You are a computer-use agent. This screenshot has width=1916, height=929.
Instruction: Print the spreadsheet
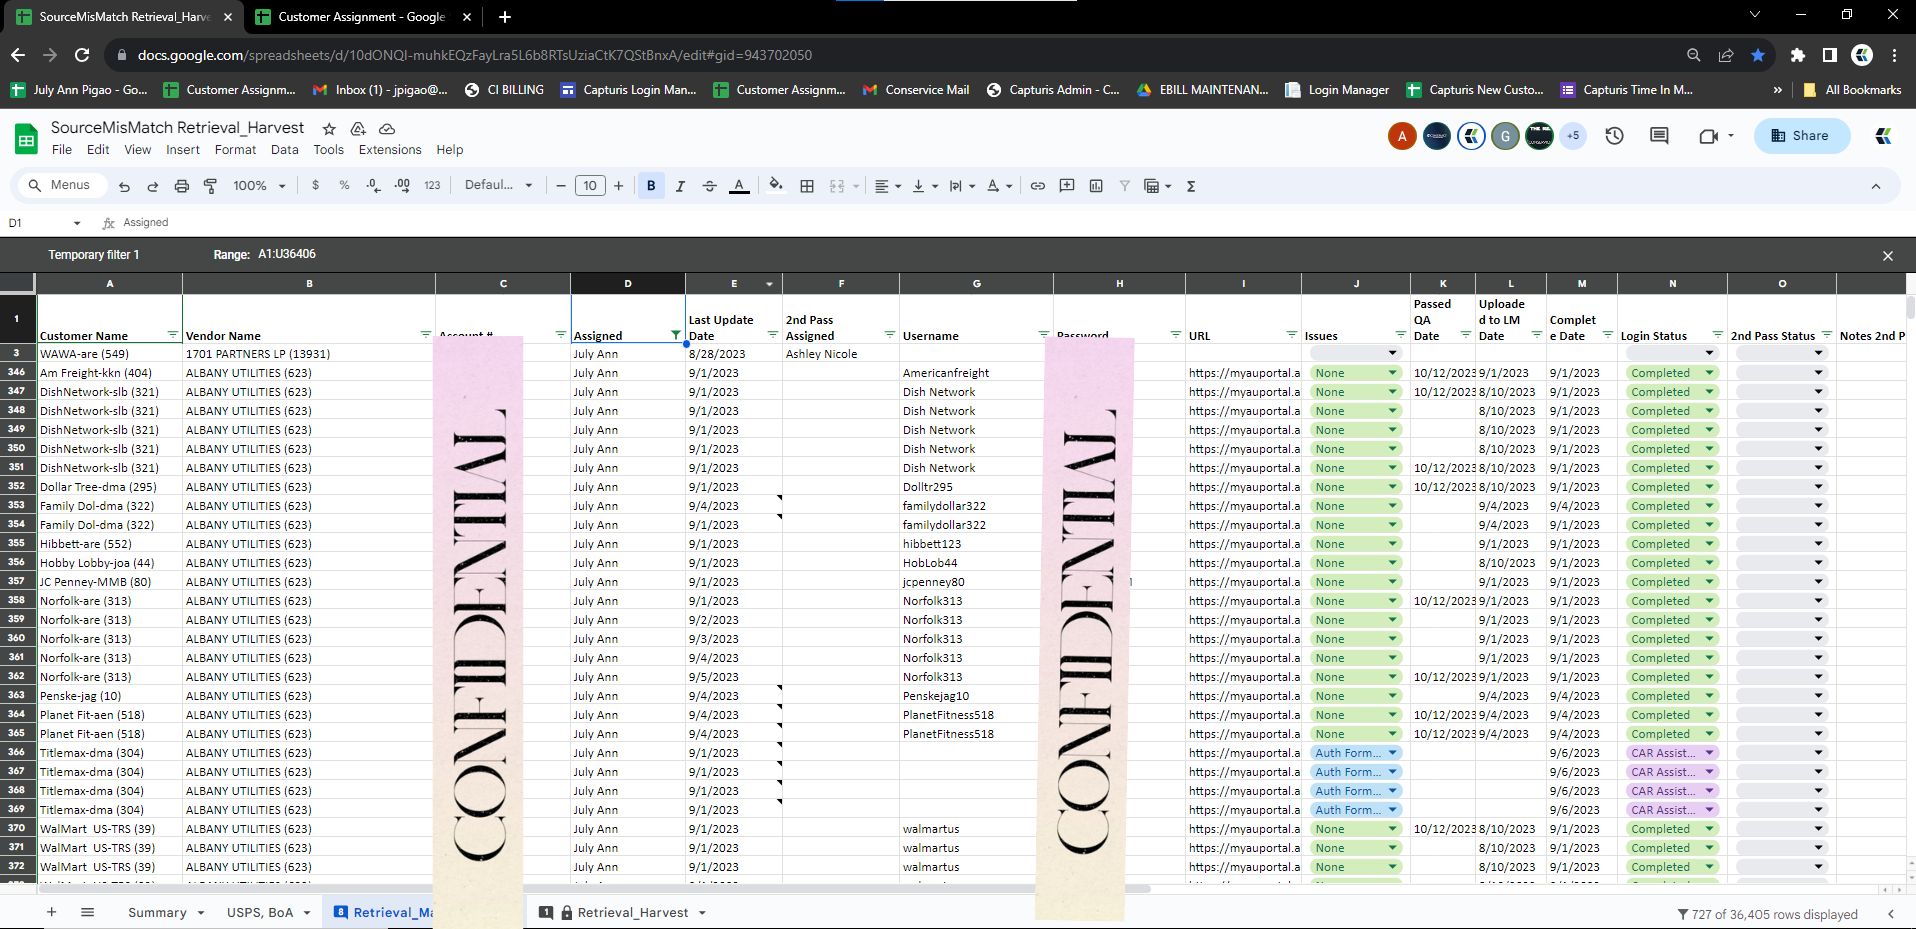(181, 186)
